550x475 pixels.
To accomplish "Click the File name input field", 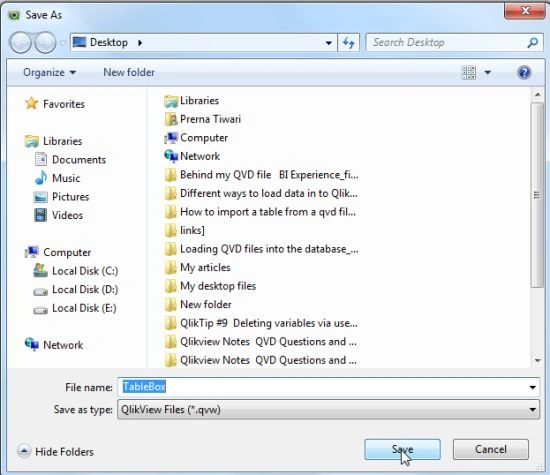I will (x=322, y=387).
